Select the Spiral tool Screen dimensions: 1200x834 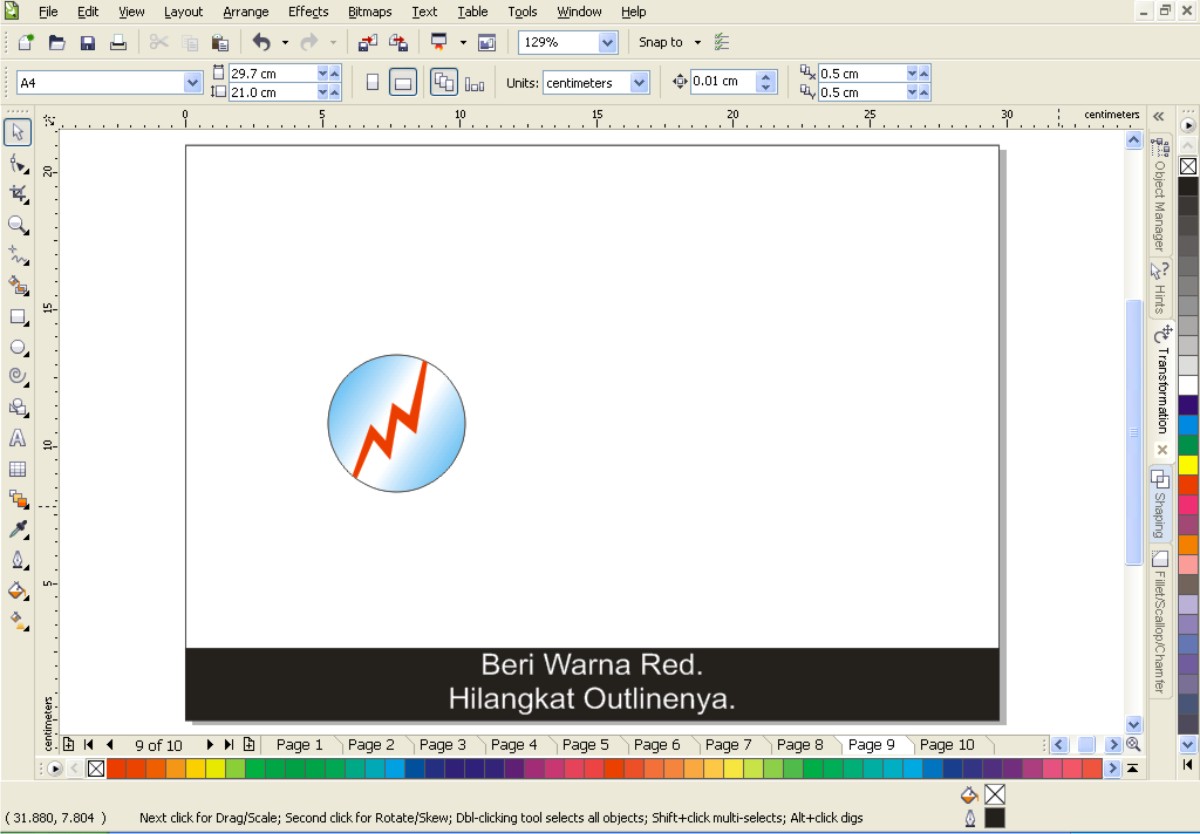coord(18,377)
